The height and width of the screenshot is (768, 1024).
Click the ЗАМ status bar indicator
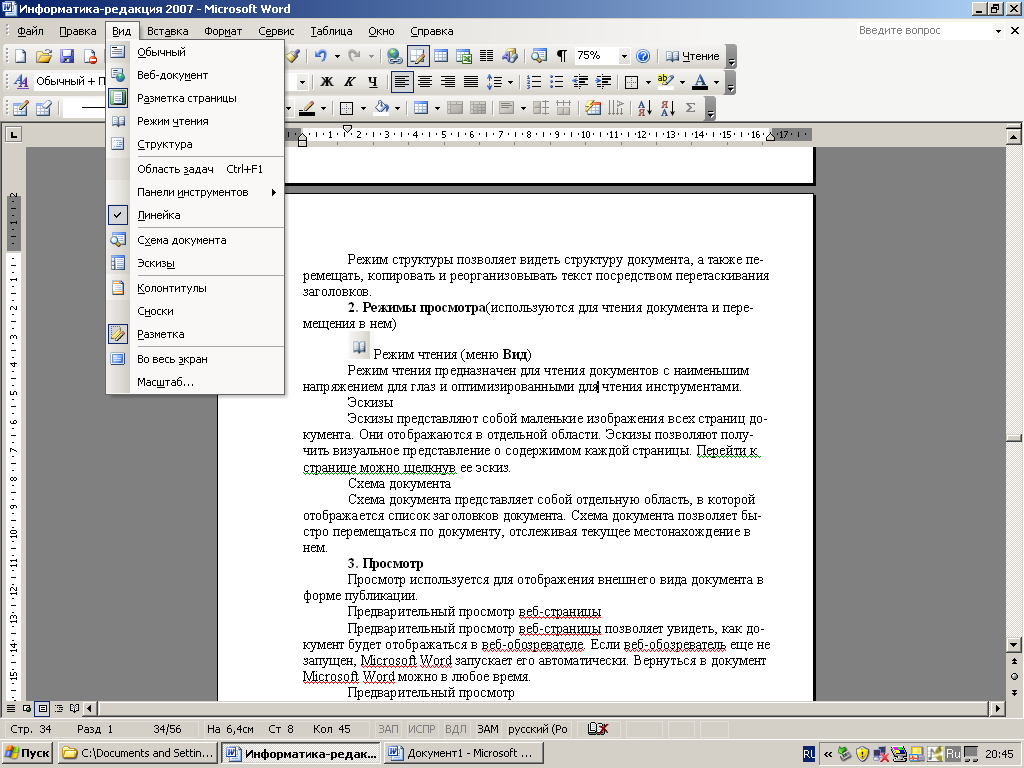coord(487,729)
